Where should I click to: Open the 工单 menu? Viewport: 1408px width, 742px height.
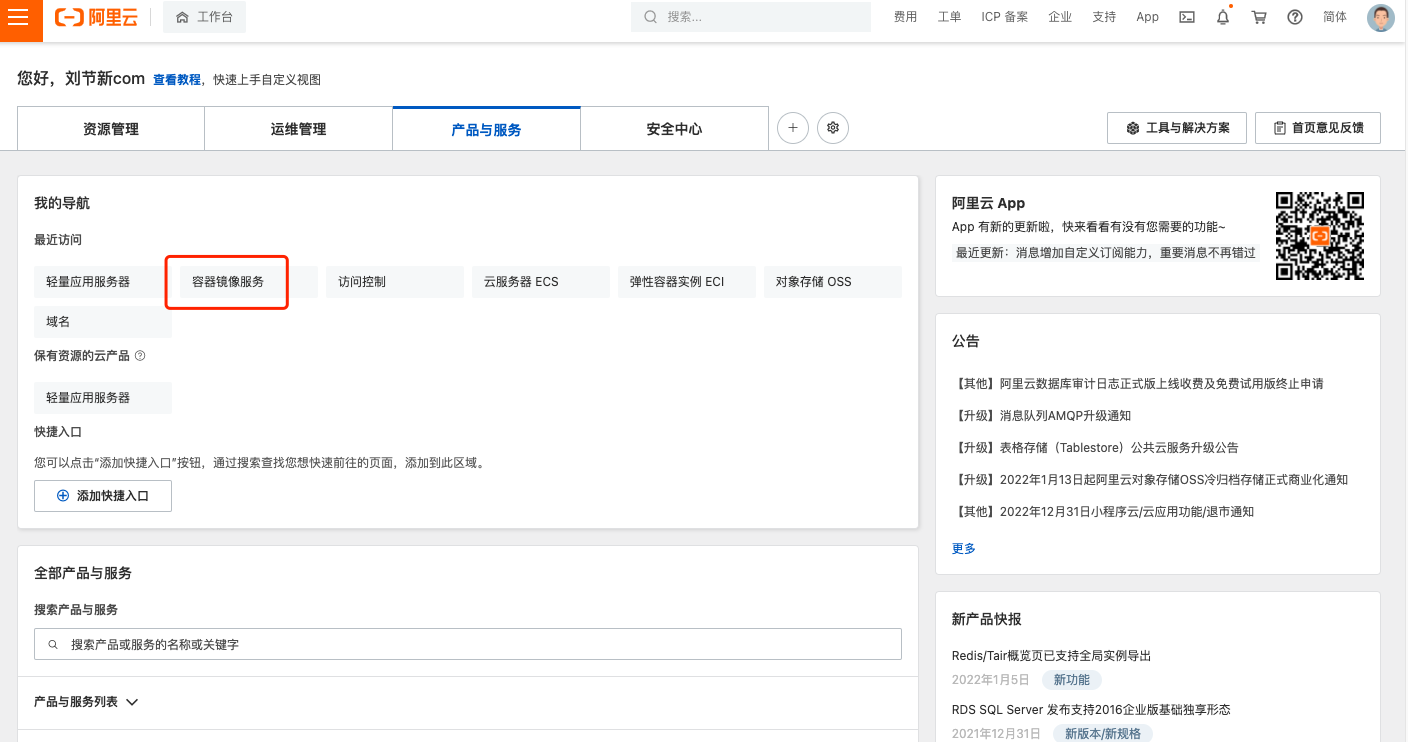coord(949,17)
